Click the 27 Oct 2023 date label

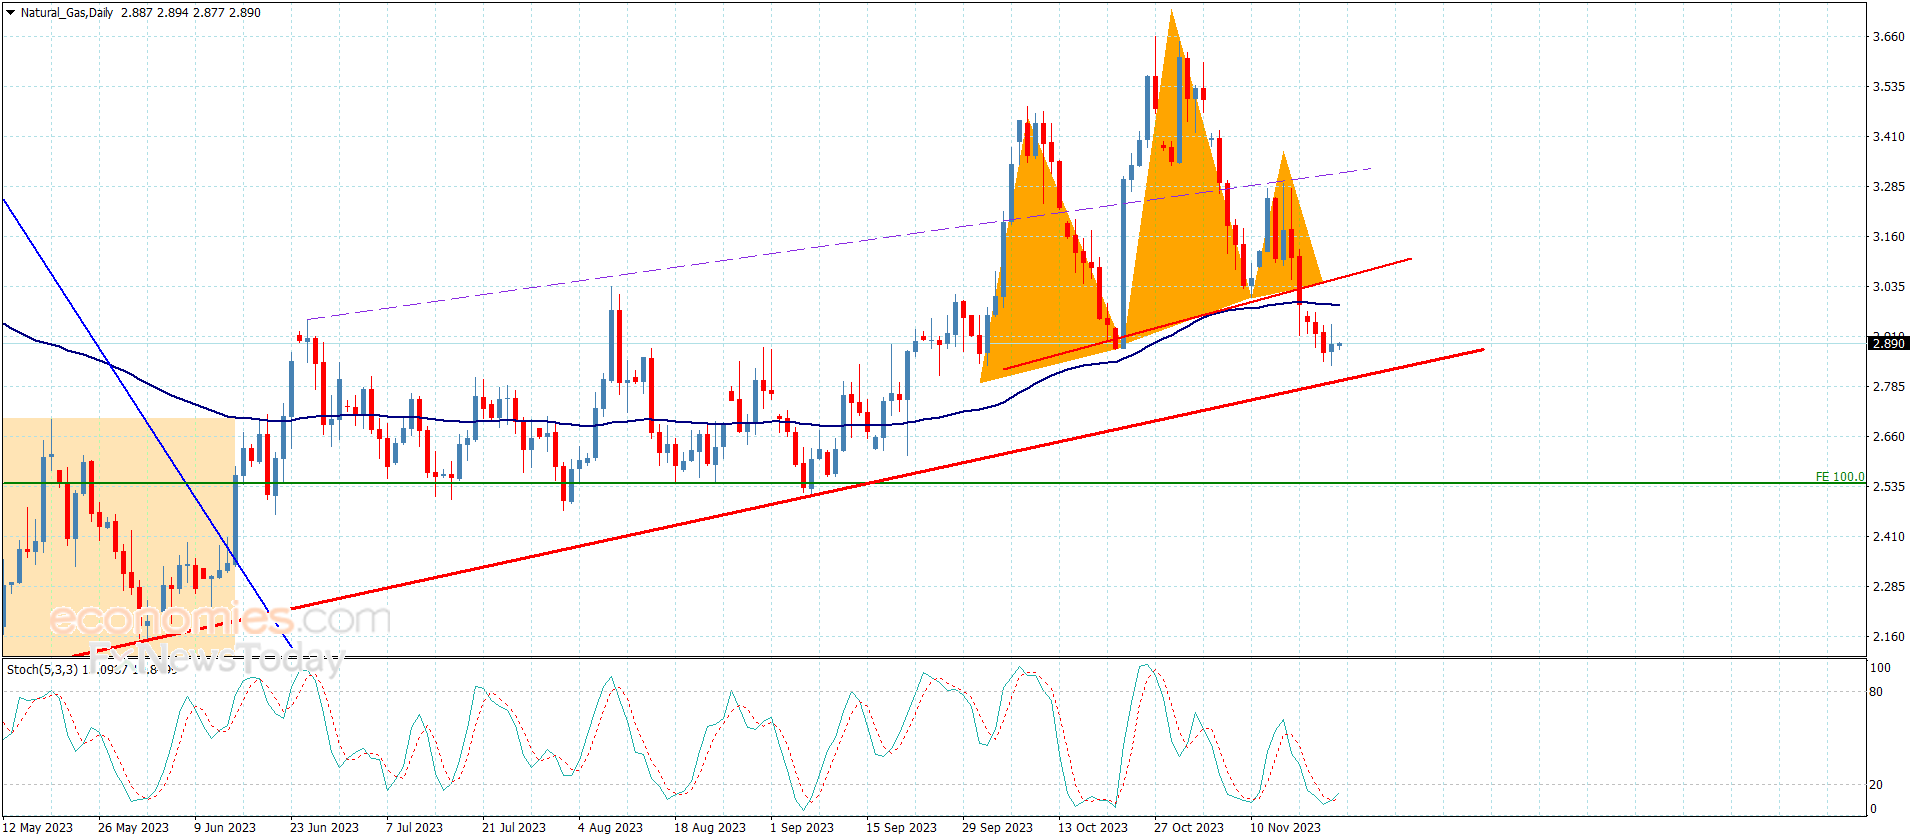[1188, 827]
